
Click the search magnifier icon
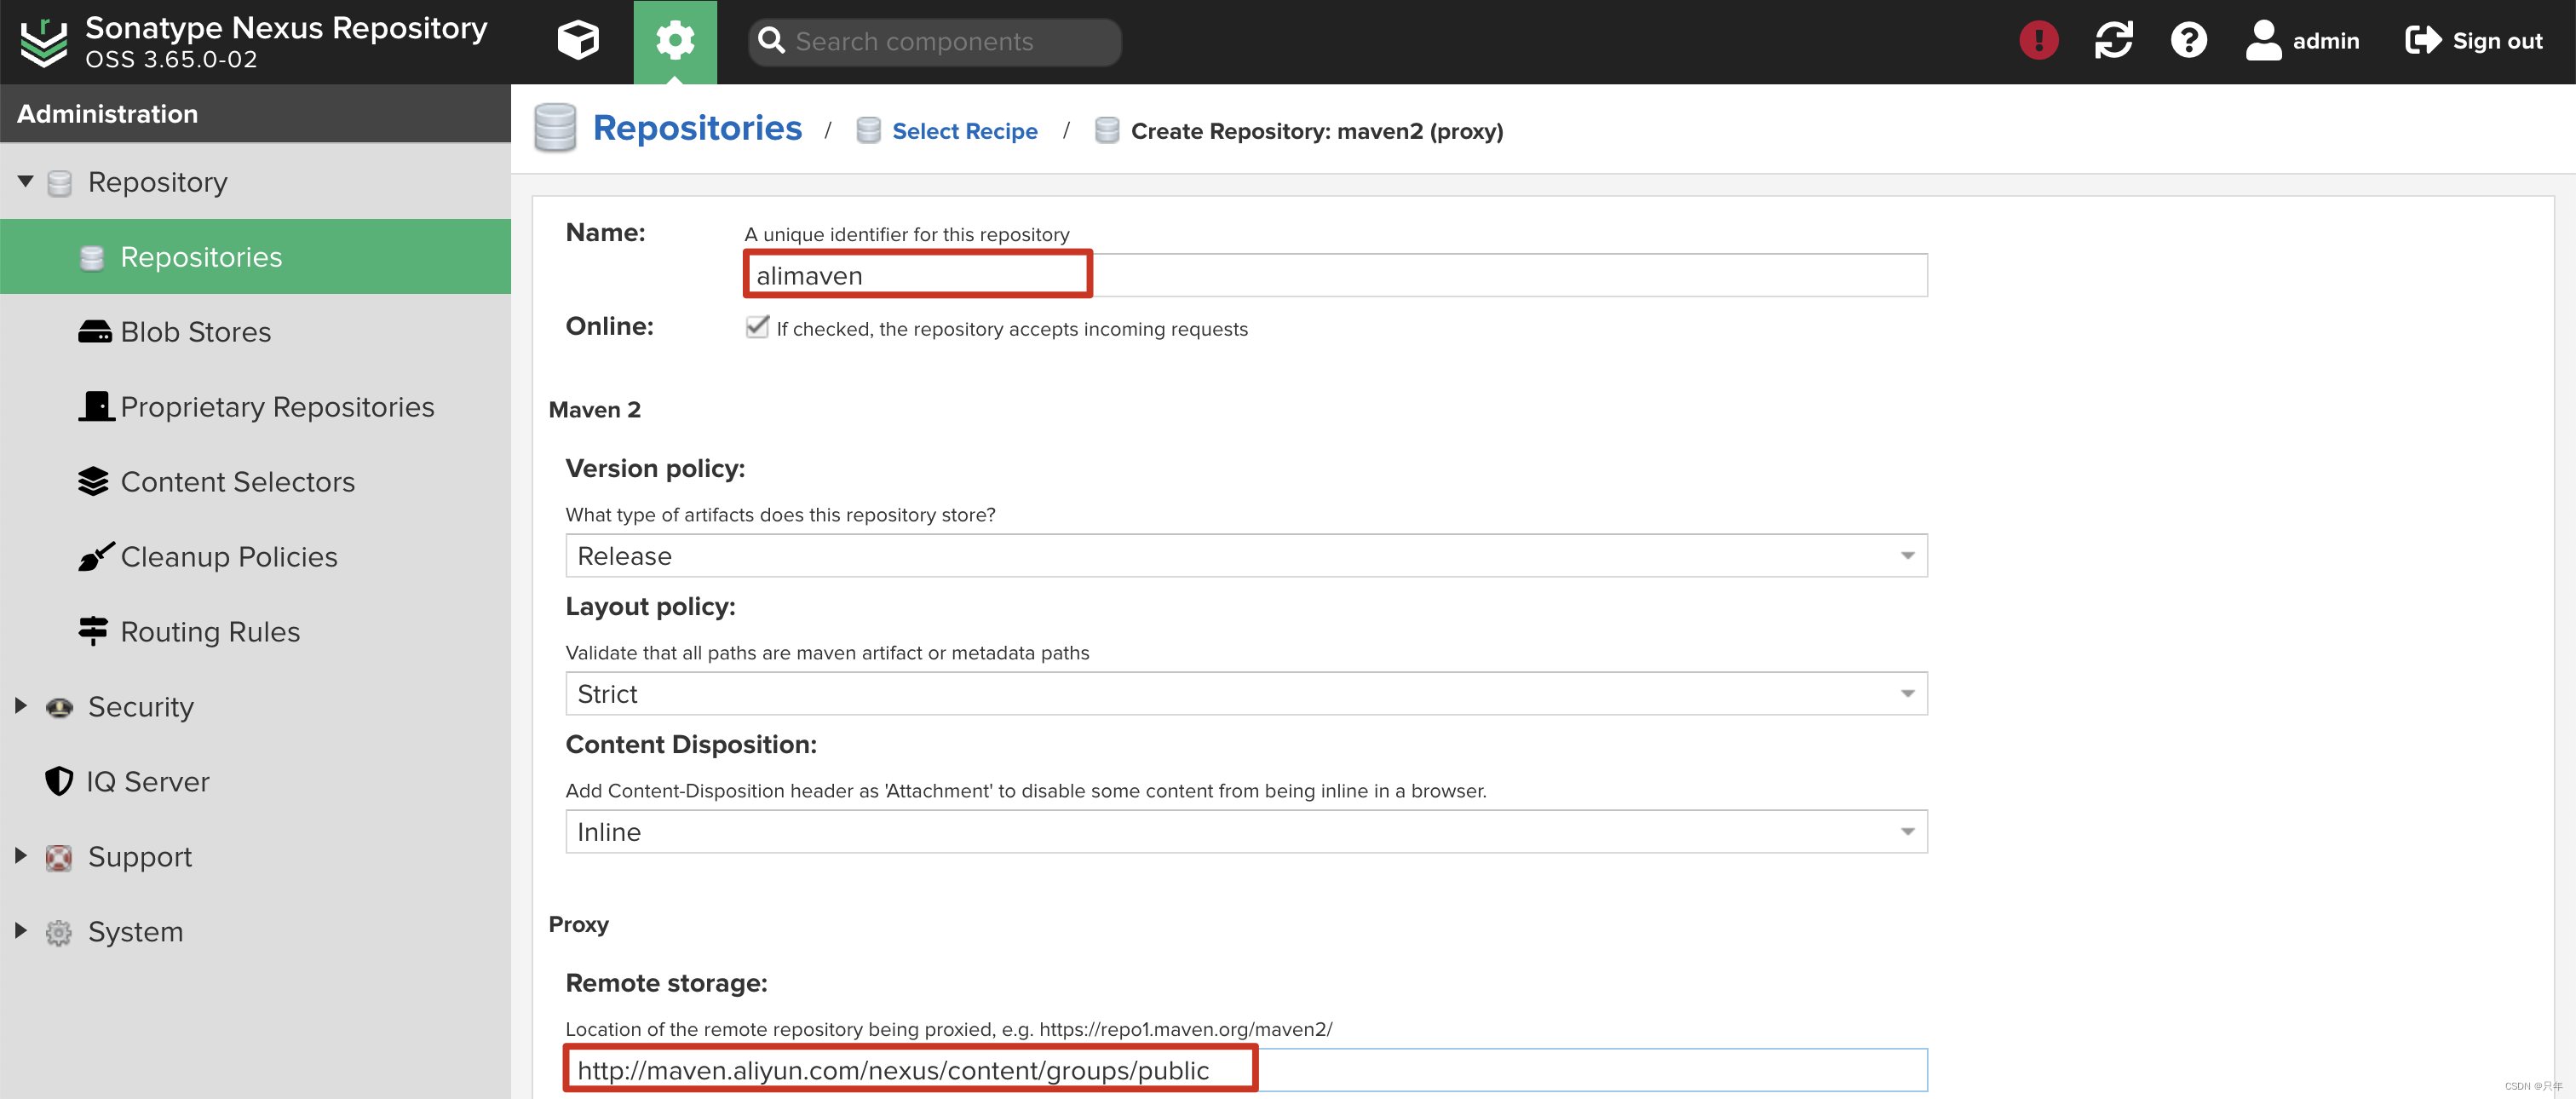[771, 41]
